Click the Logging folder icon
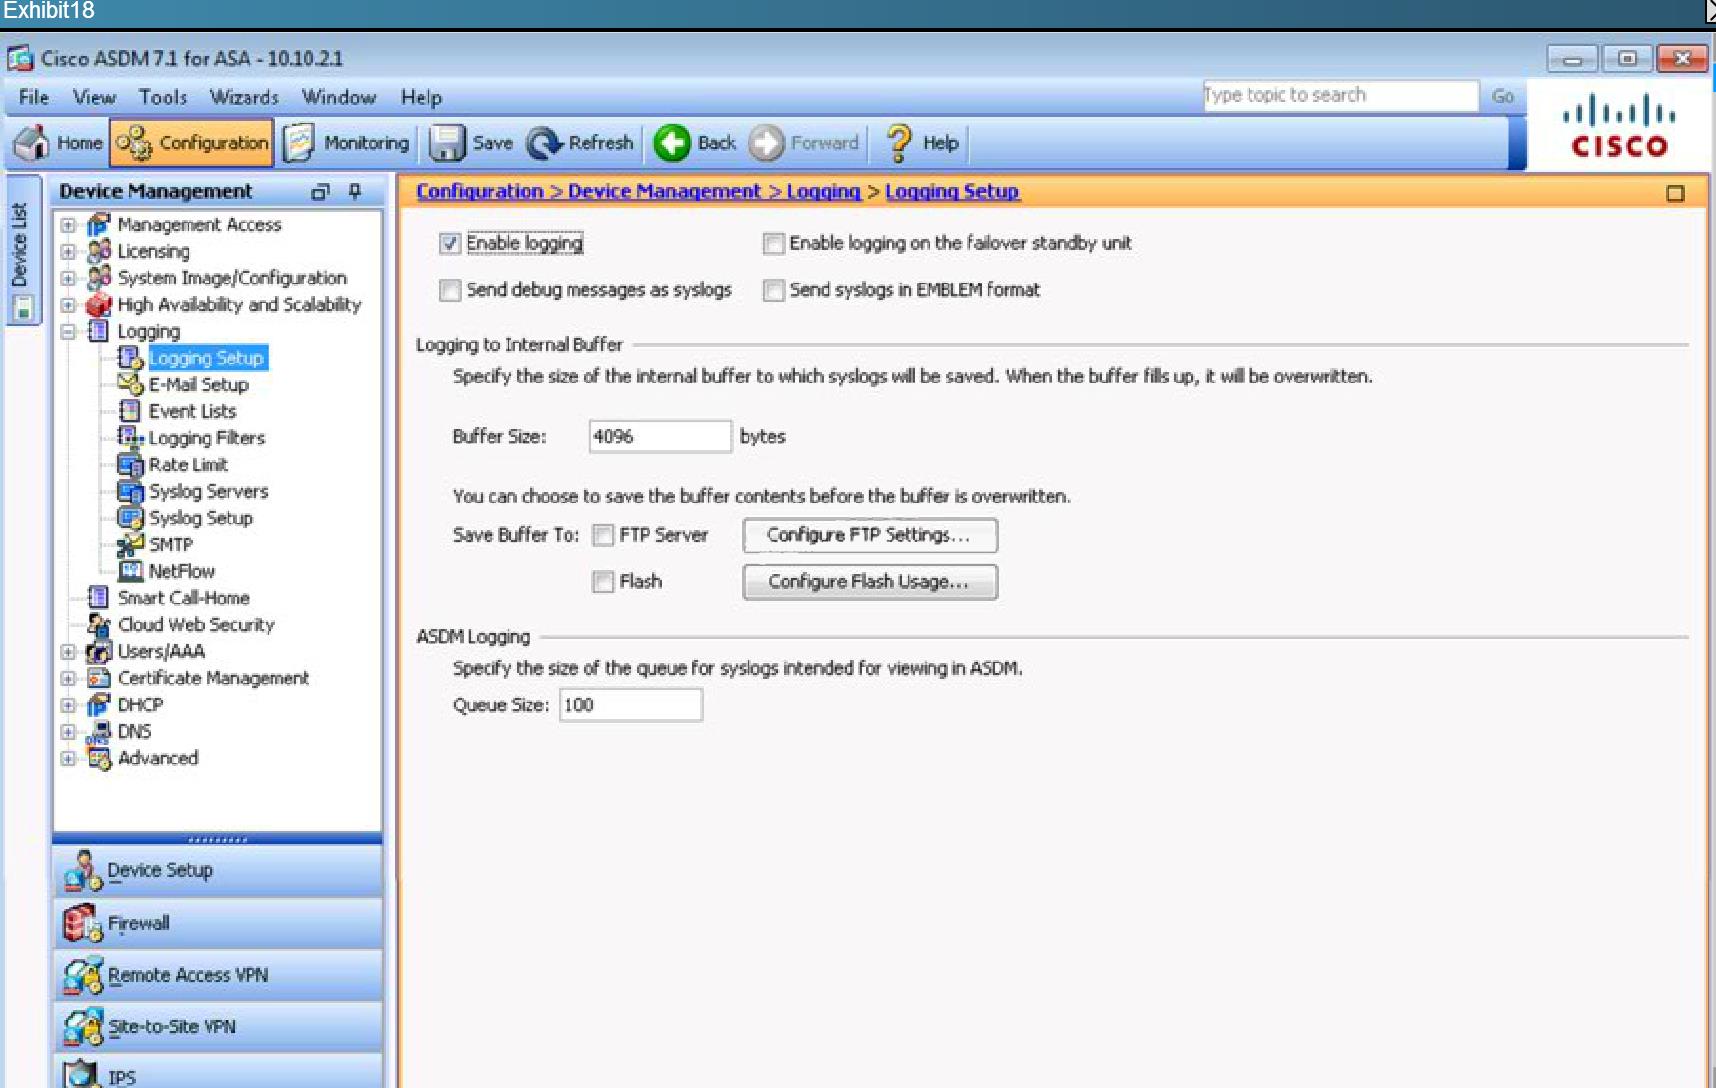 98,331
